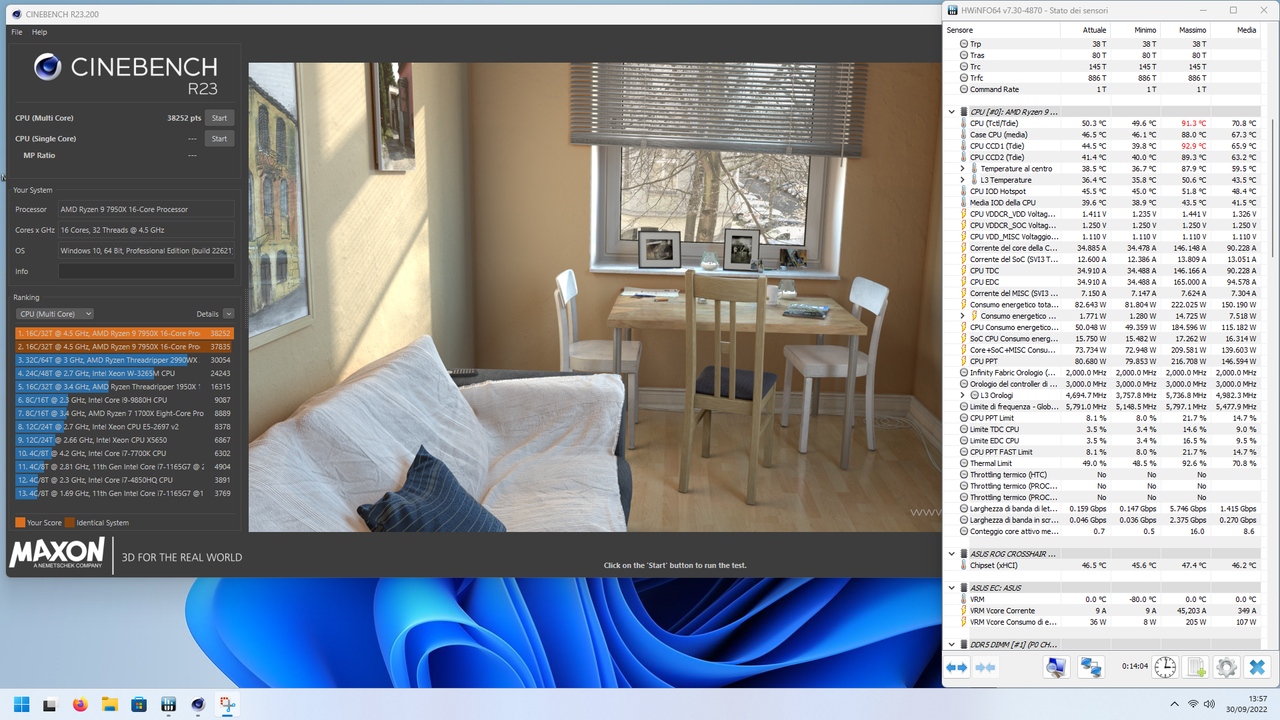Click HWiNFO expand columns double-arrow icon
This screenshot has height=720, width=1280.
[957, 667]
